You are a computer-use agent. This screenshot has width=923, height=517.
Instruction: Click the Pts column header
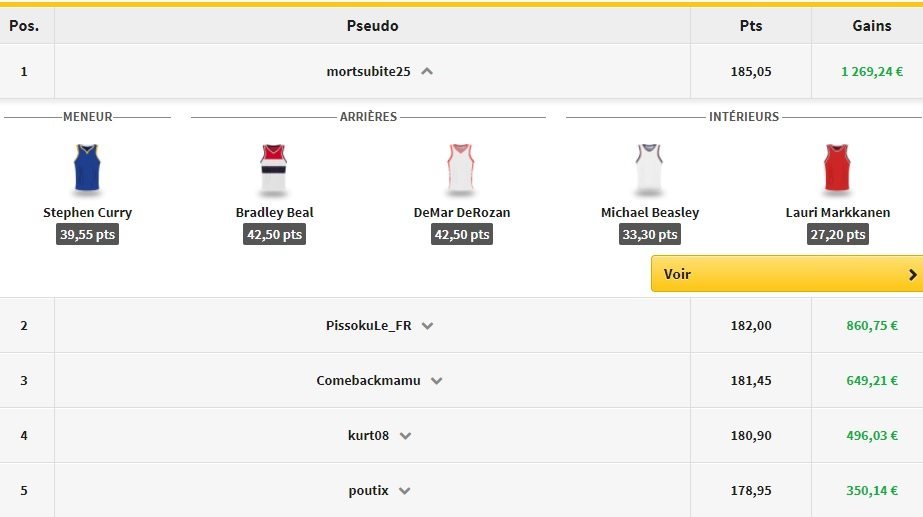point(750,26)
